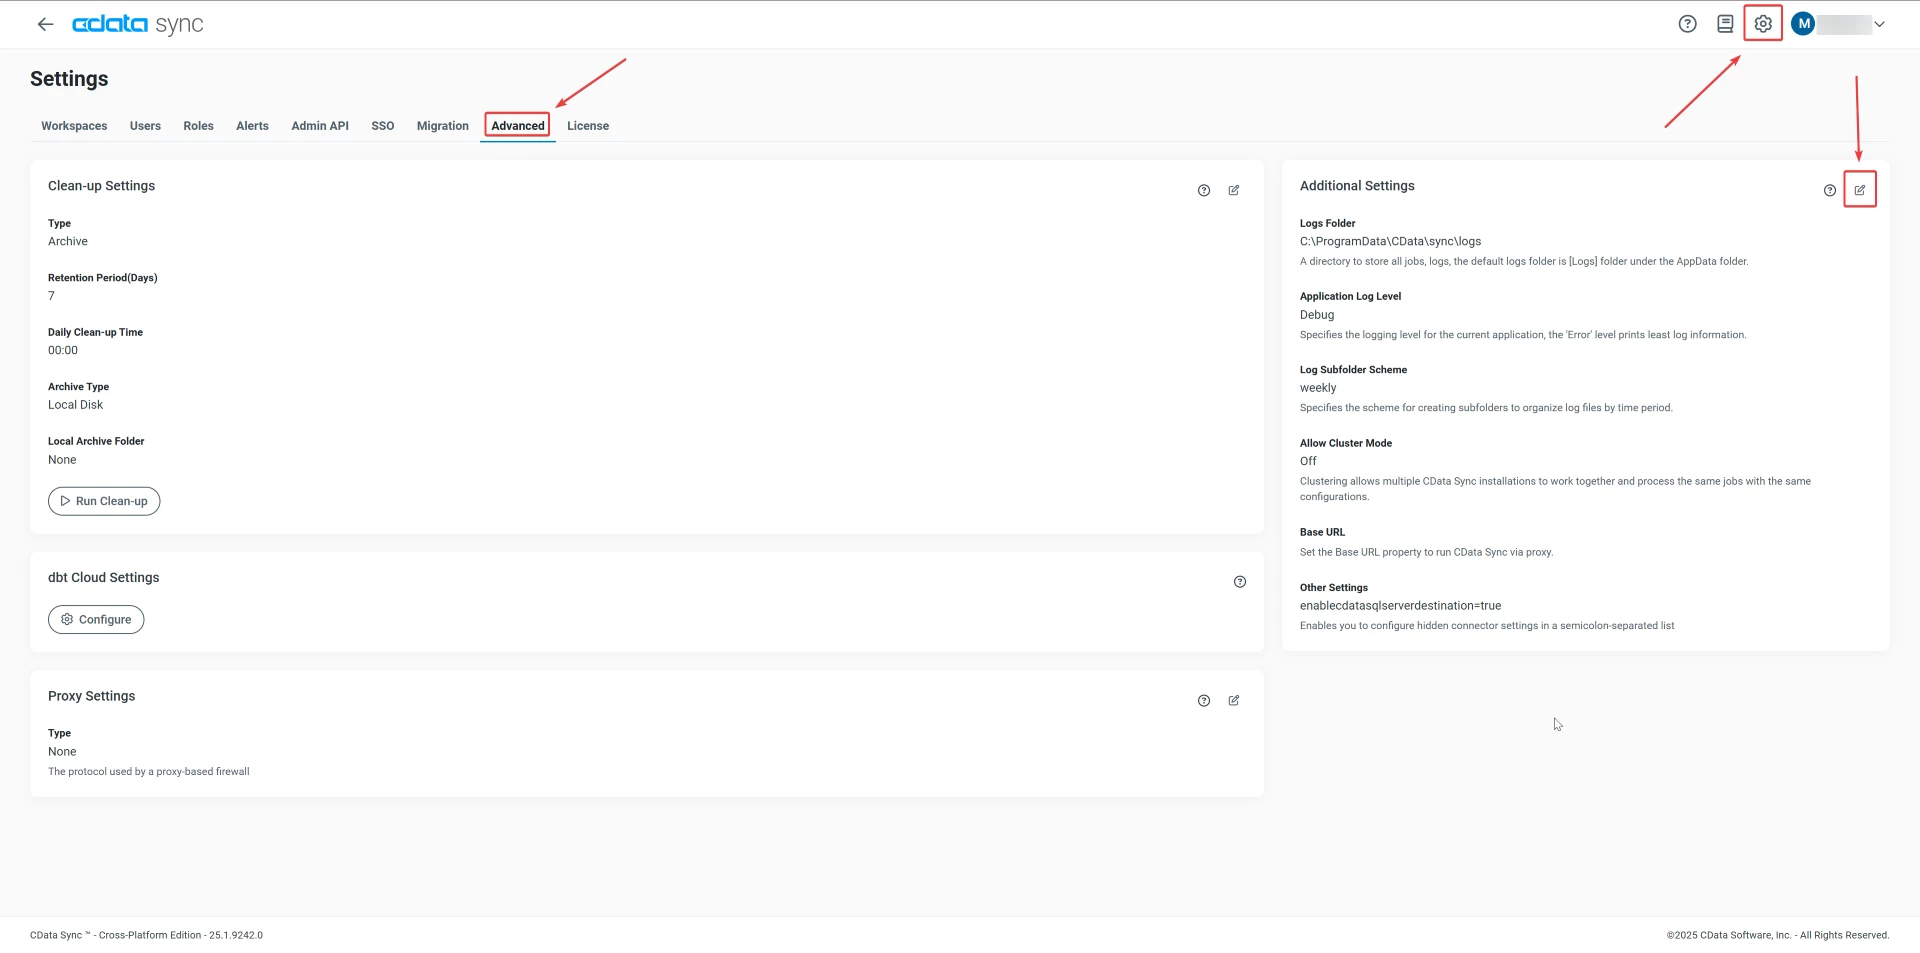
Task: Switch to the Roles tab
Action: coord(198,126)
